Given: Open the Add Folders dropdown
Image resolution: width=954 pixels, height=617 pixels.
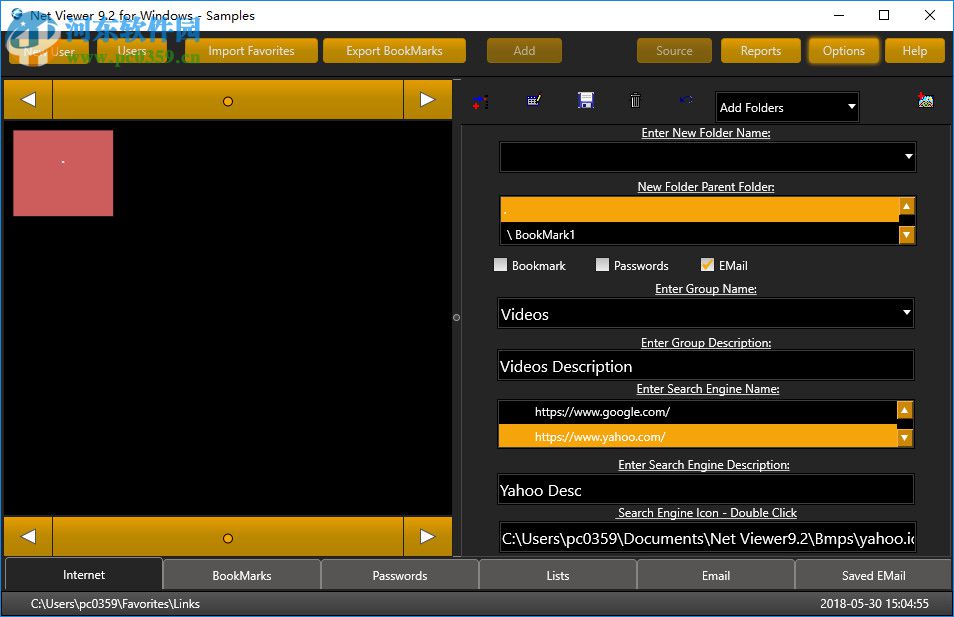Looking at the screenshot, I should tap(788, 107).
